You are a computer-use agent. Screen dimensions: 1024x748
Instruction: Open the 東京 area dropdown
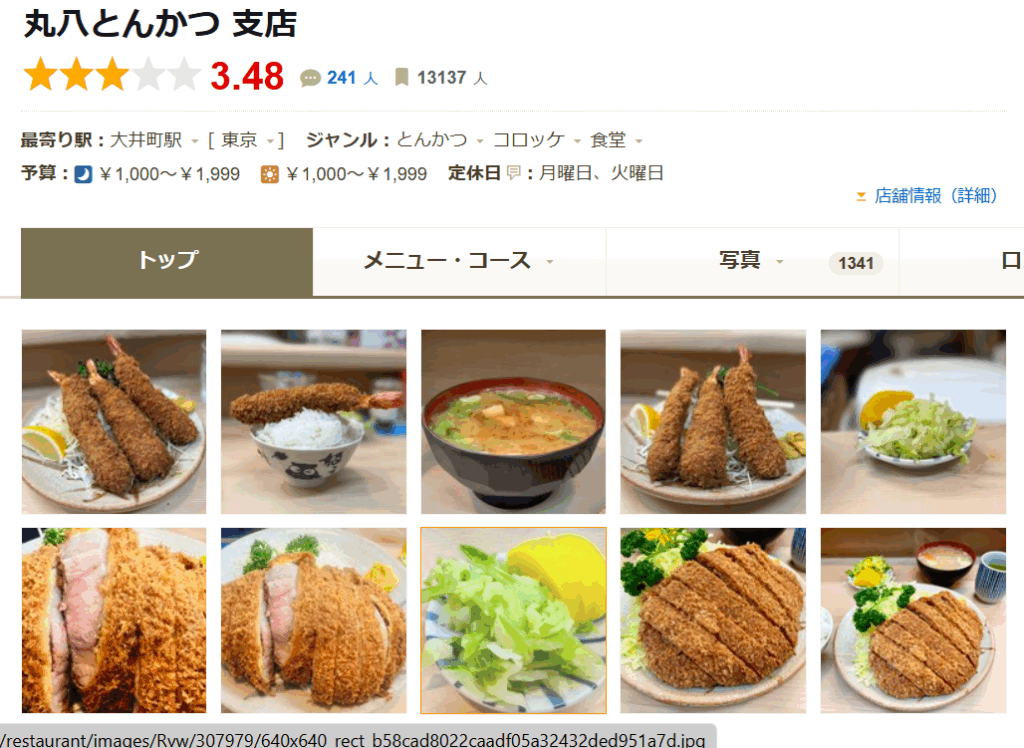tap(270, 141)
